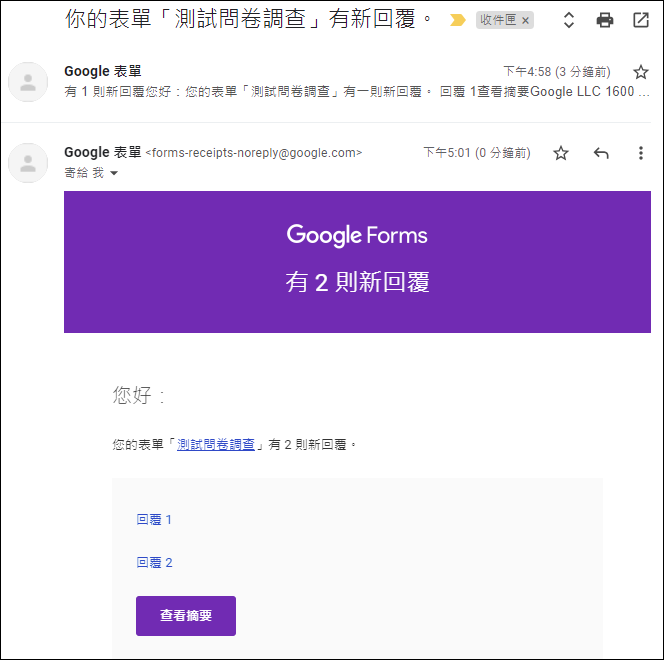Expand all messages with up-down arrows icon
Image resolution: width=664 pixels, height=660 pixels.
569,20
